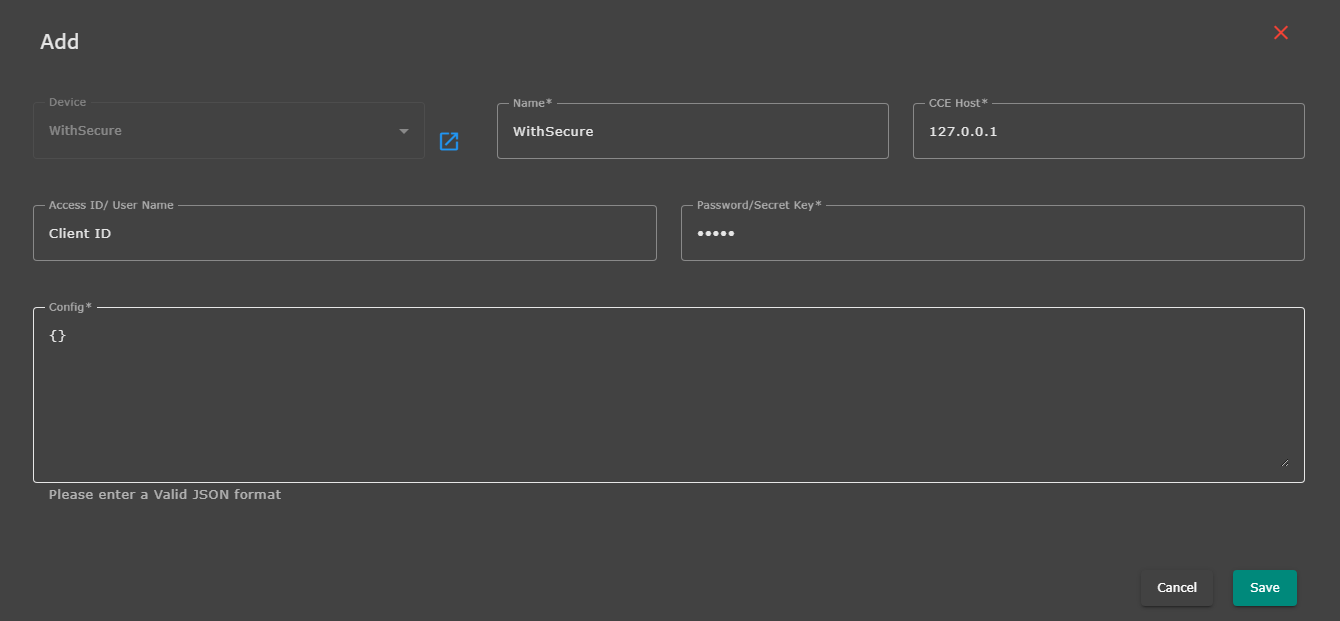Focus the Name input containing WithSecure
The width and height of the screenshot is (1340, 621).
pyautogui.click(x=692, y=131)
